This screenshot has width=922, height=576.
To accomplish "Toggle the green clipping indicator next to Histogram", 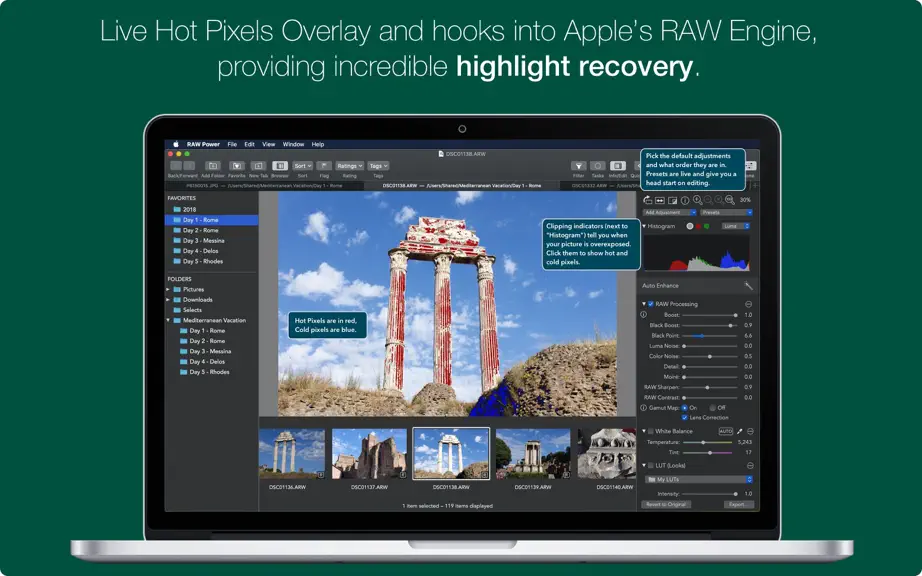I will (x=706, y=226).
